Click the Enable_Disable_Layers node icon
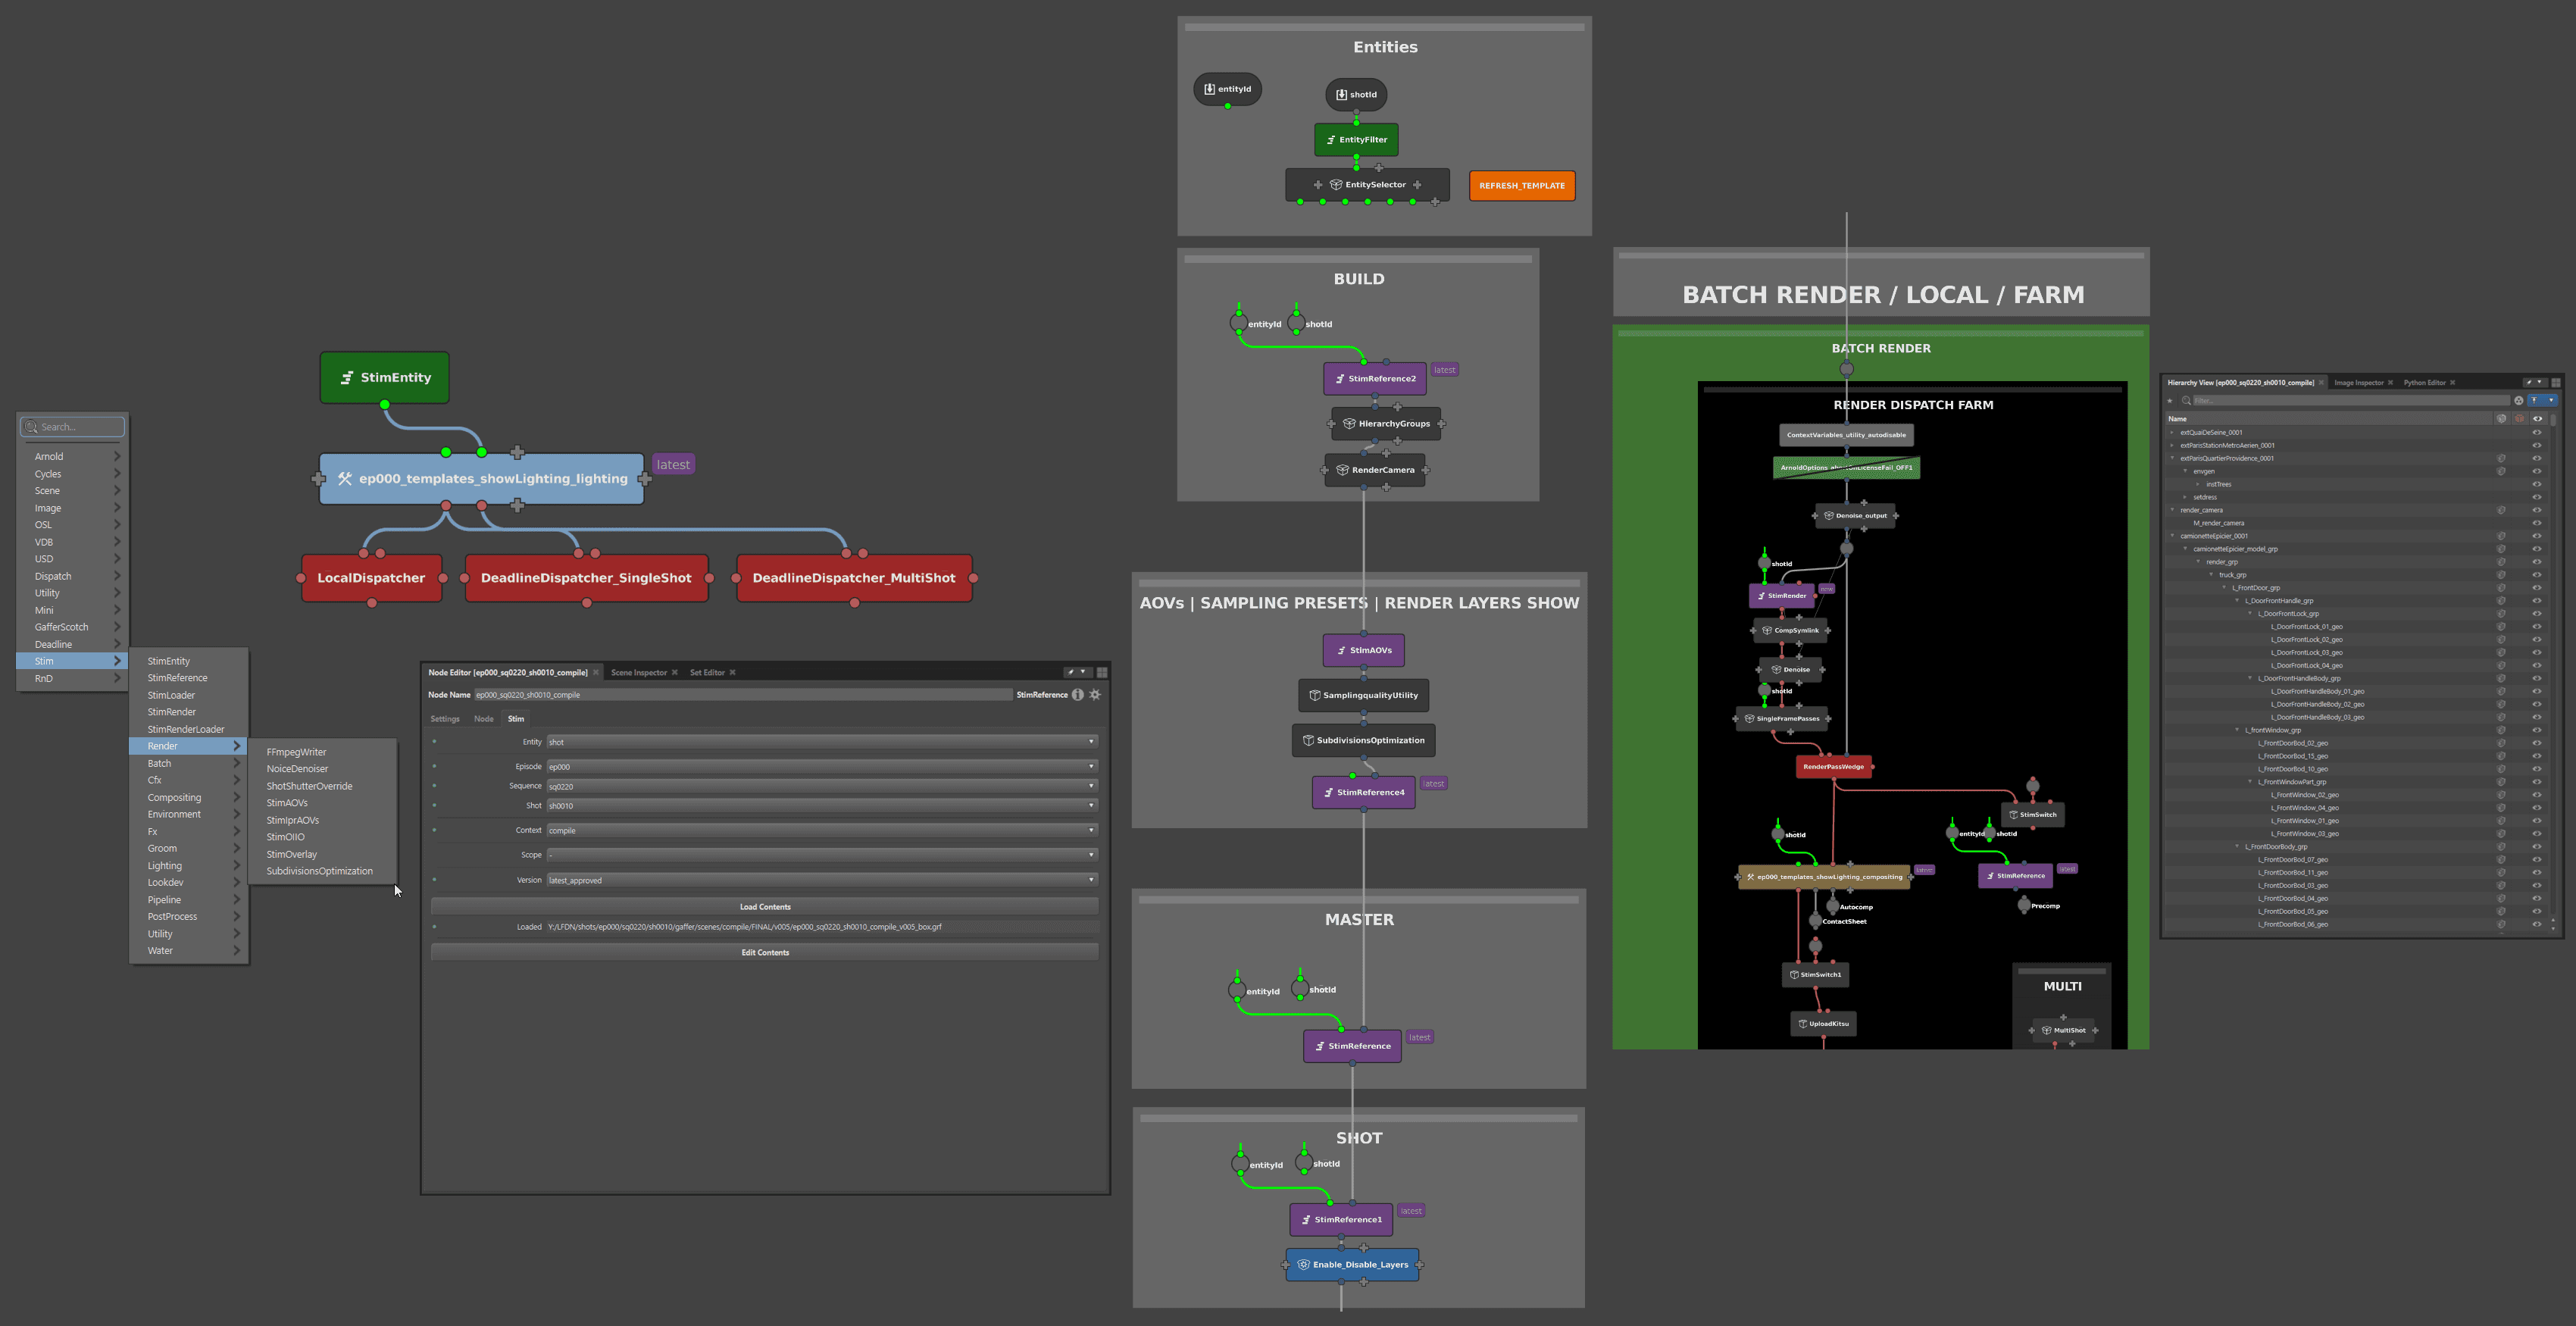The width and height of the screenshot is (2576, 1326). pos(1304,1265)
